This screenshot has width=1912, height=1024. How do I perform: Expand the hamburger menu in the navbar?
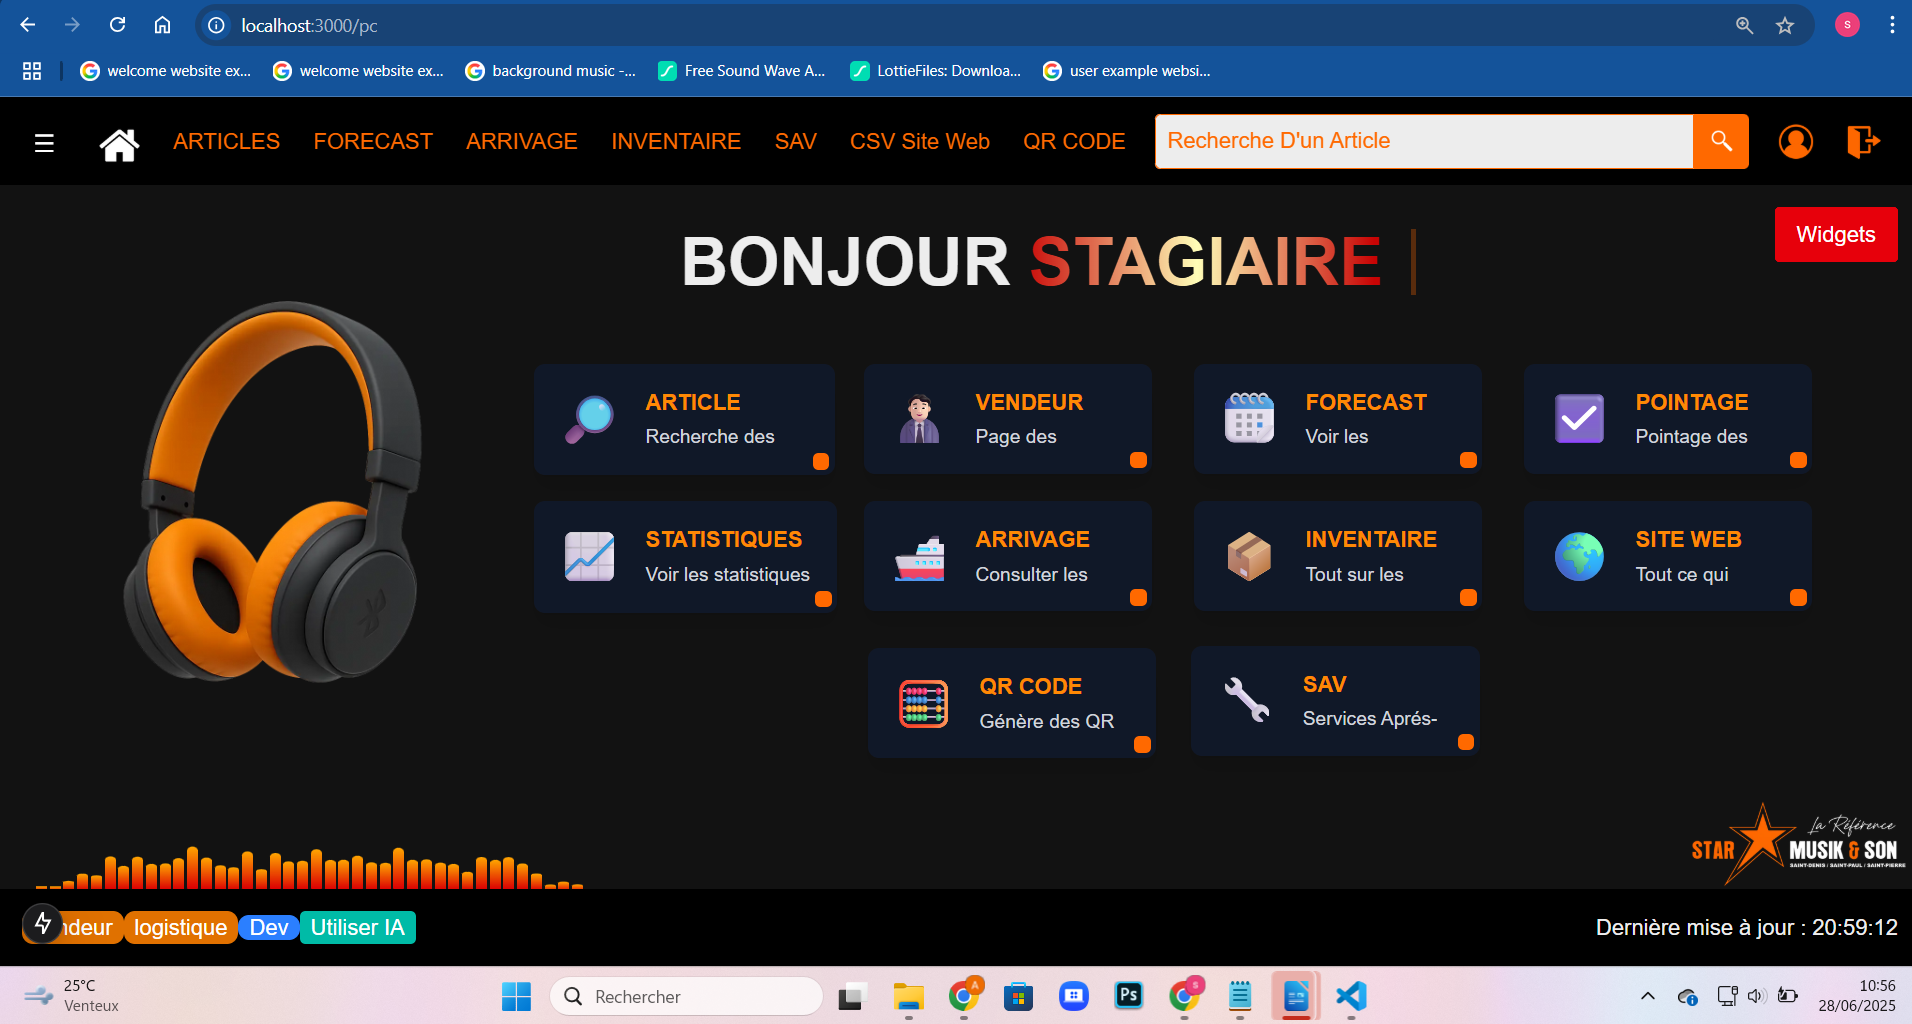coord(44,142)
